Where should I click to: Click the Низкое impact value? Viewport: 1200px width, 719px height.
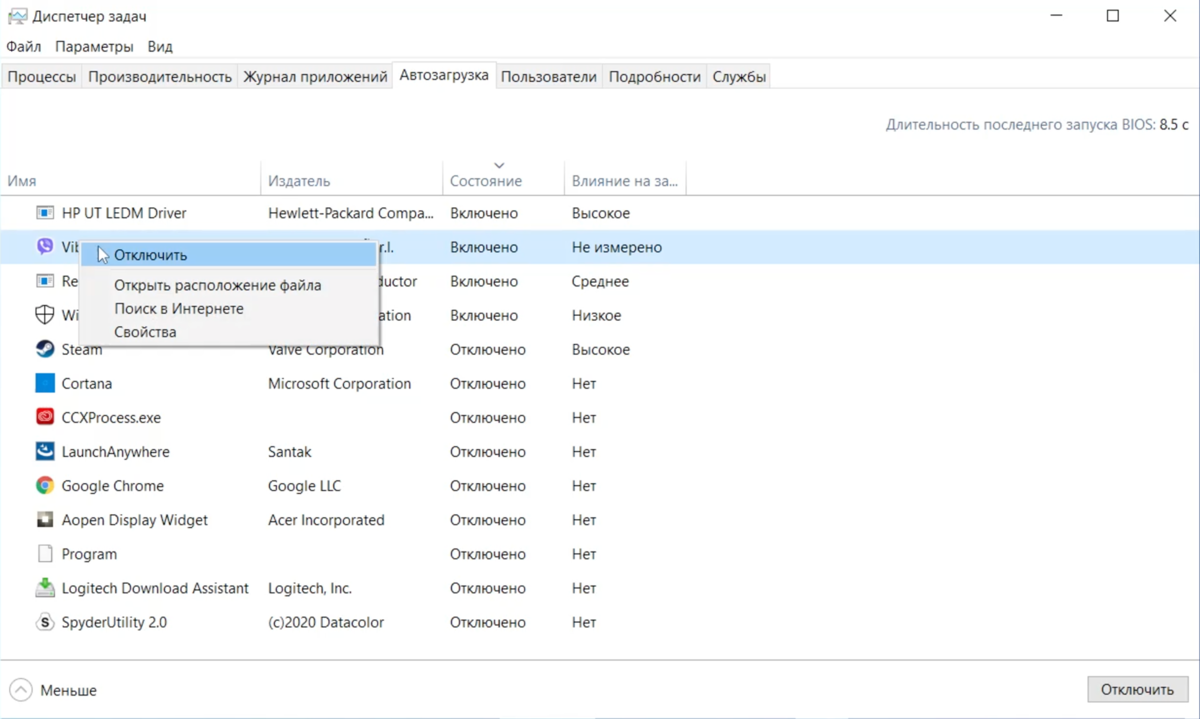596,315
